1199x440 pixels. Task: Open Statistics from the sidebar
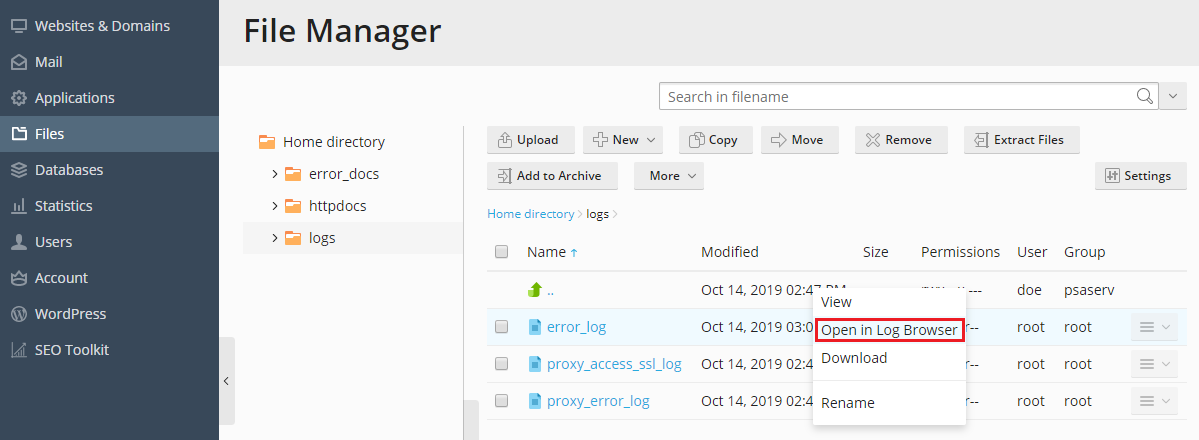pyautogui.click(x=63, y=206)
